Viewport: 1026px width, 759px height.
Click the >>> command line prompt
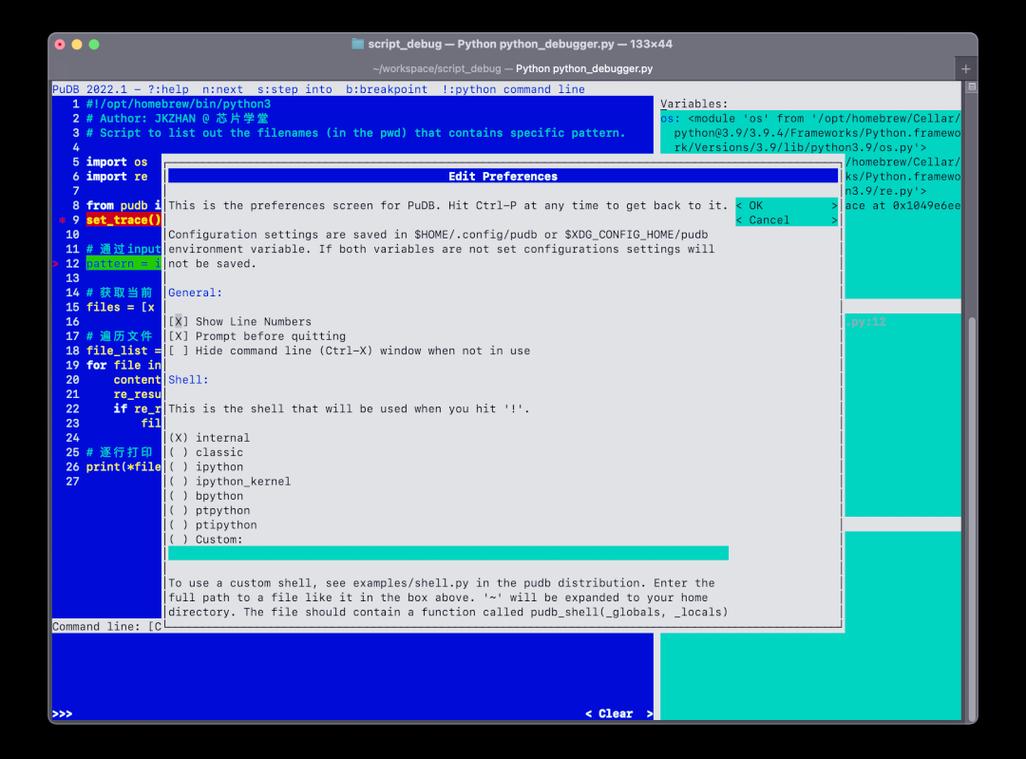[x=62, y=713]
